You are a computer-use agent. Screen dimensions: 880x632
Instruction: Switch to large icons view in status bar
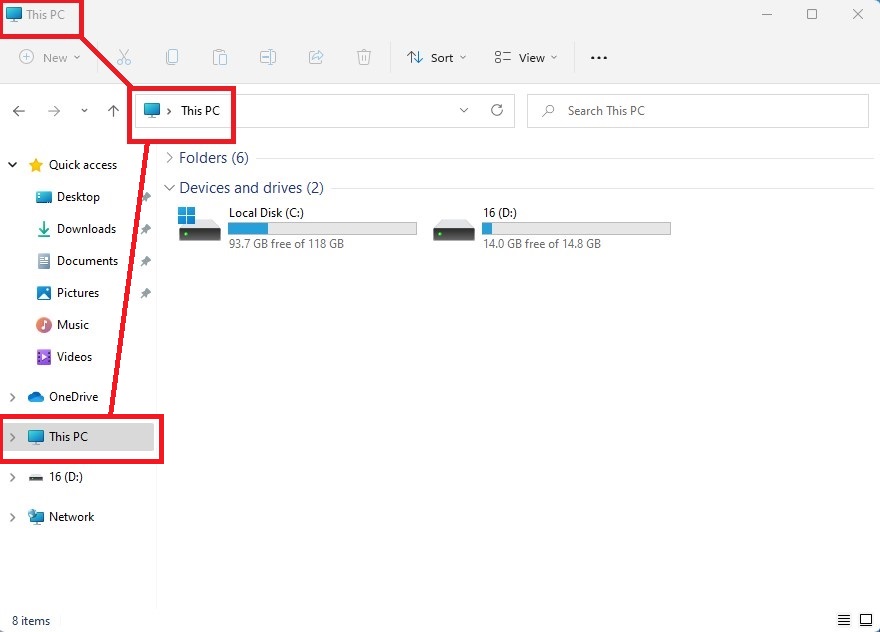coord(866,620)
